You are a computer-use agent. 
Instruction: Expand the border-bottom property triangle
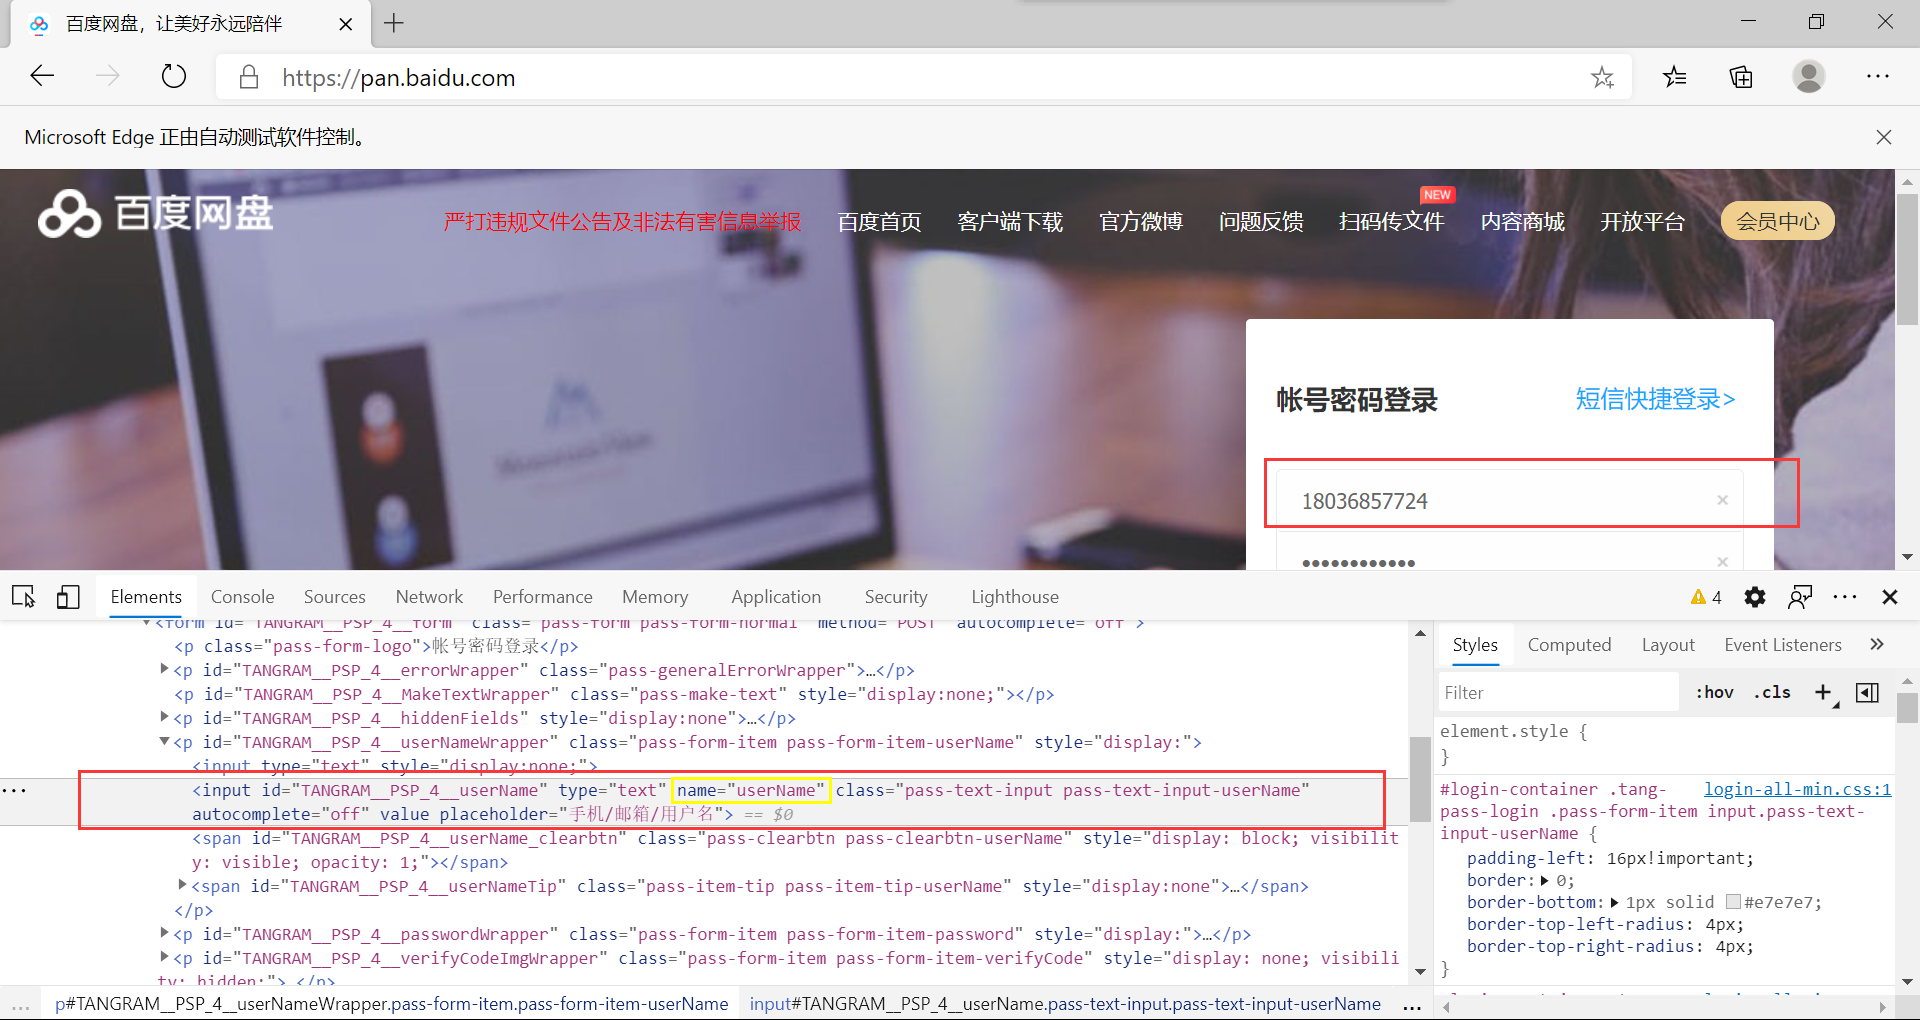coord(1614,903)
